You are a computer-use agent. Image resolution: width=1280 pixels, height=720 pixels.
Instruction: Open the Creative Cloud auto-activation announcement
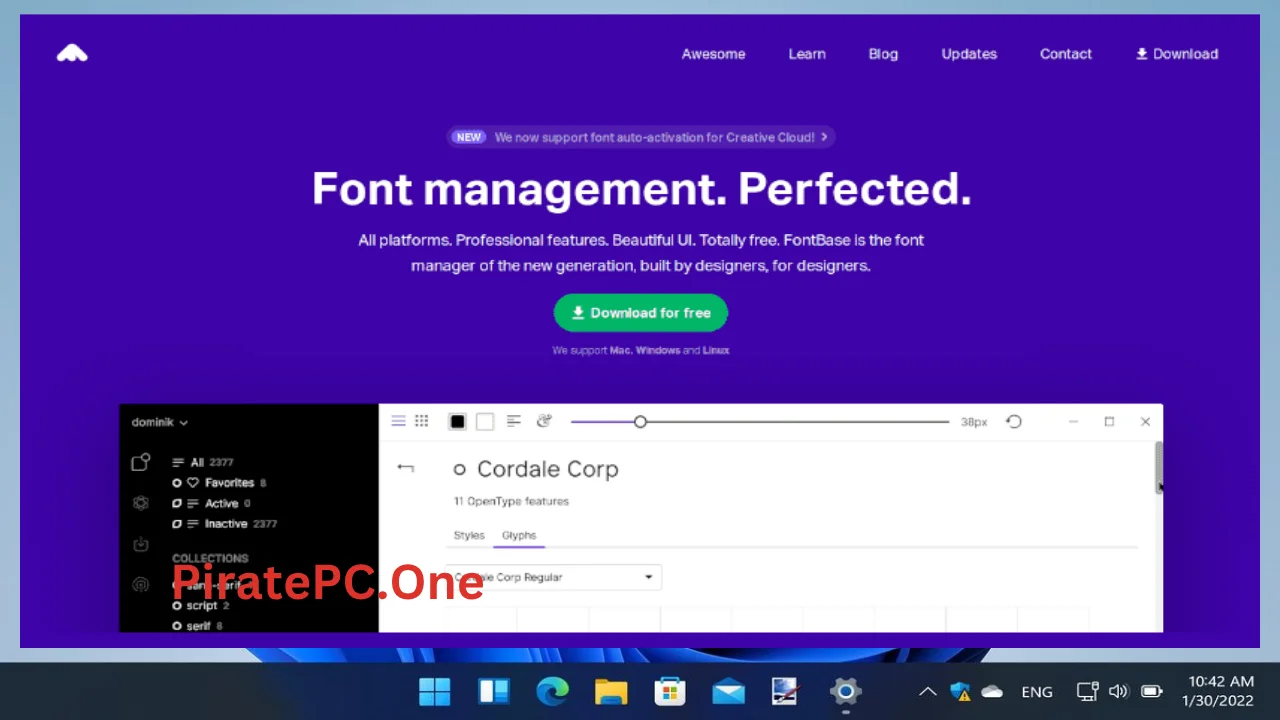[641, 137]
